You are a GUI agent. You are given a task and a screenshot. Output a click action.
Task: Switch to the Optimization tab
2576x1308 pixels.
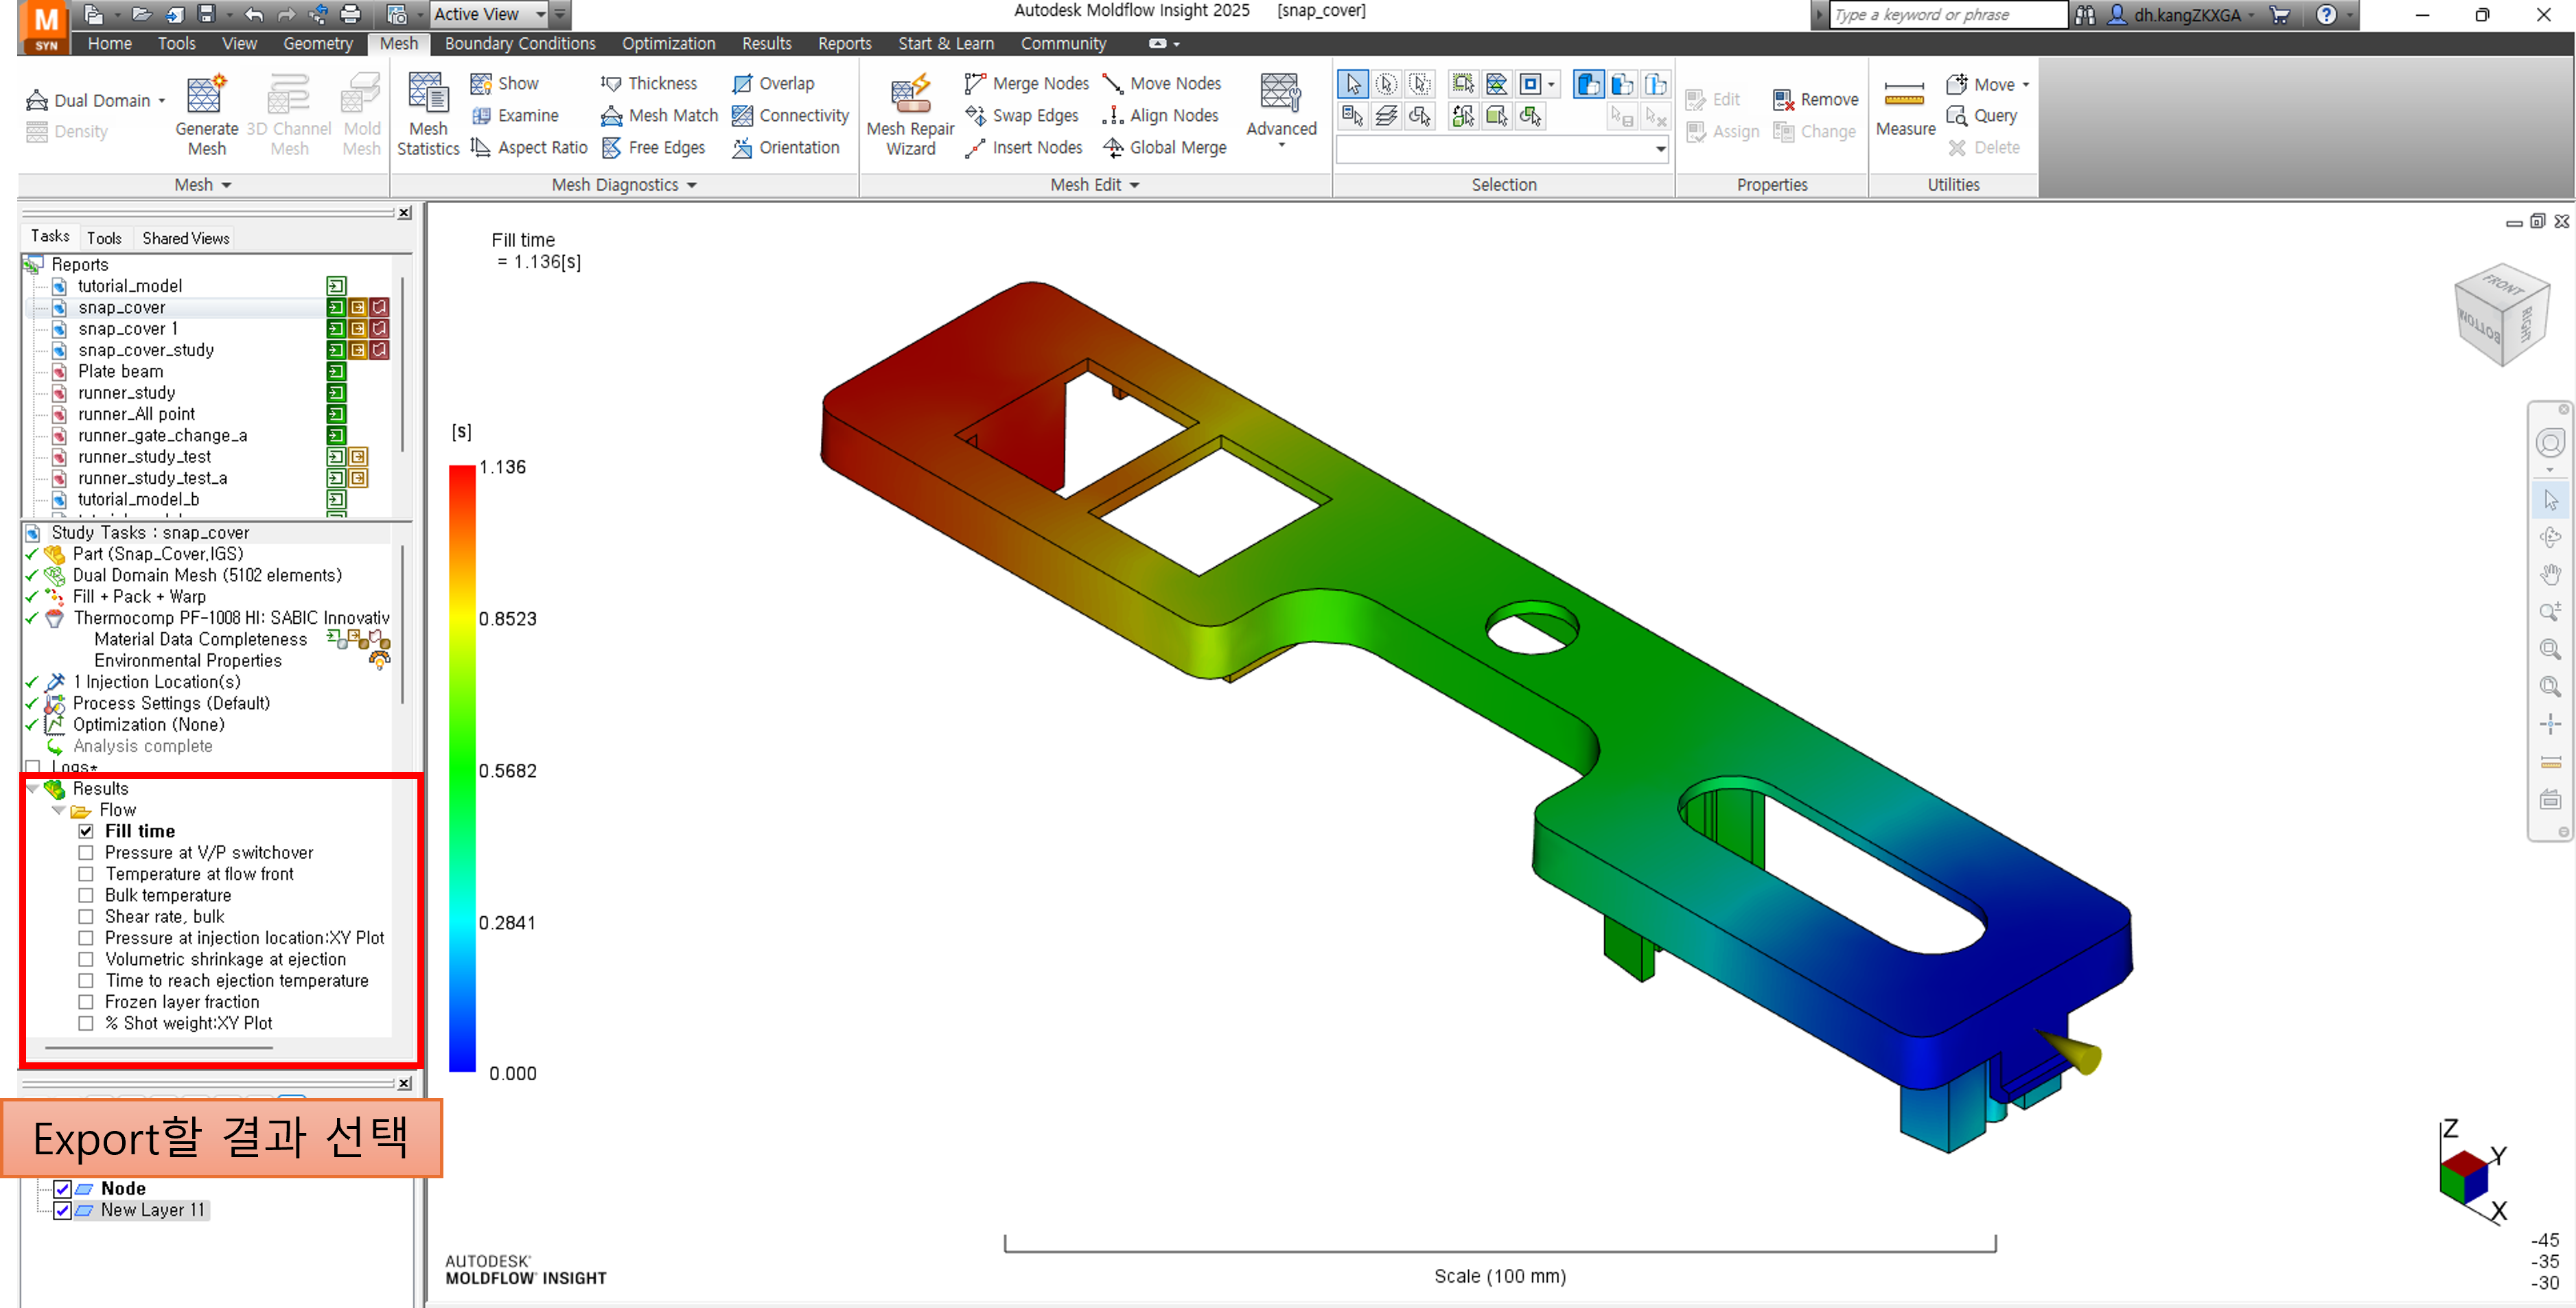668,44
